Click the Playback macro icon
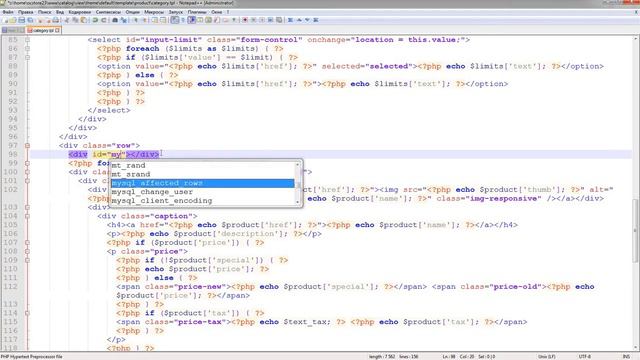This screenshot has height=360, width=640. [262, 20]
